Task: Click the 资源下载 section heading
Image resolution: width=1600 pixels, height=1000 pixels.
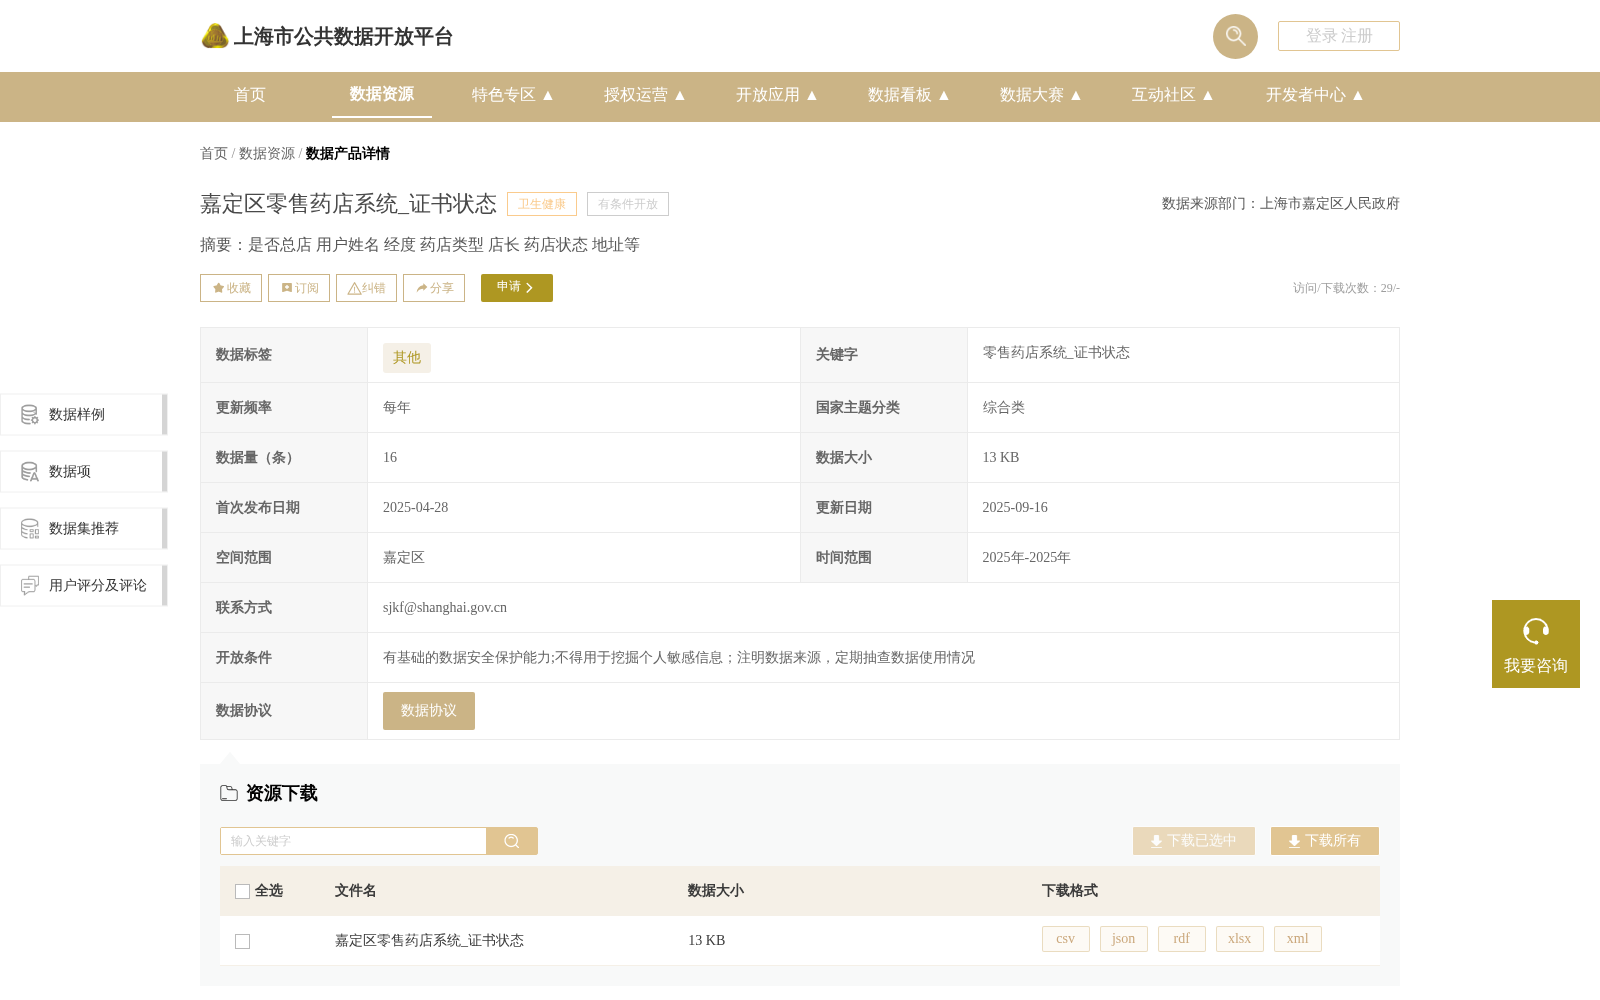Action: click(282, 794)
